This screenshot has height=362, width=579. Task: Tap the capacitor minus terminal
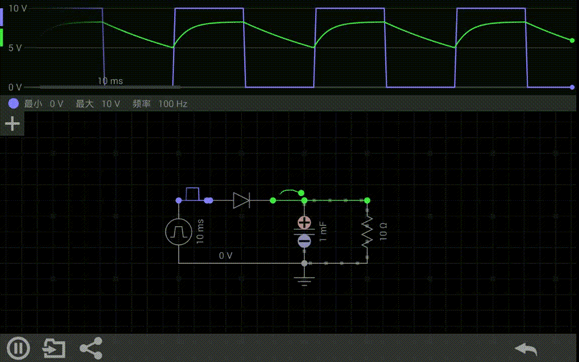tap(304, 241)
